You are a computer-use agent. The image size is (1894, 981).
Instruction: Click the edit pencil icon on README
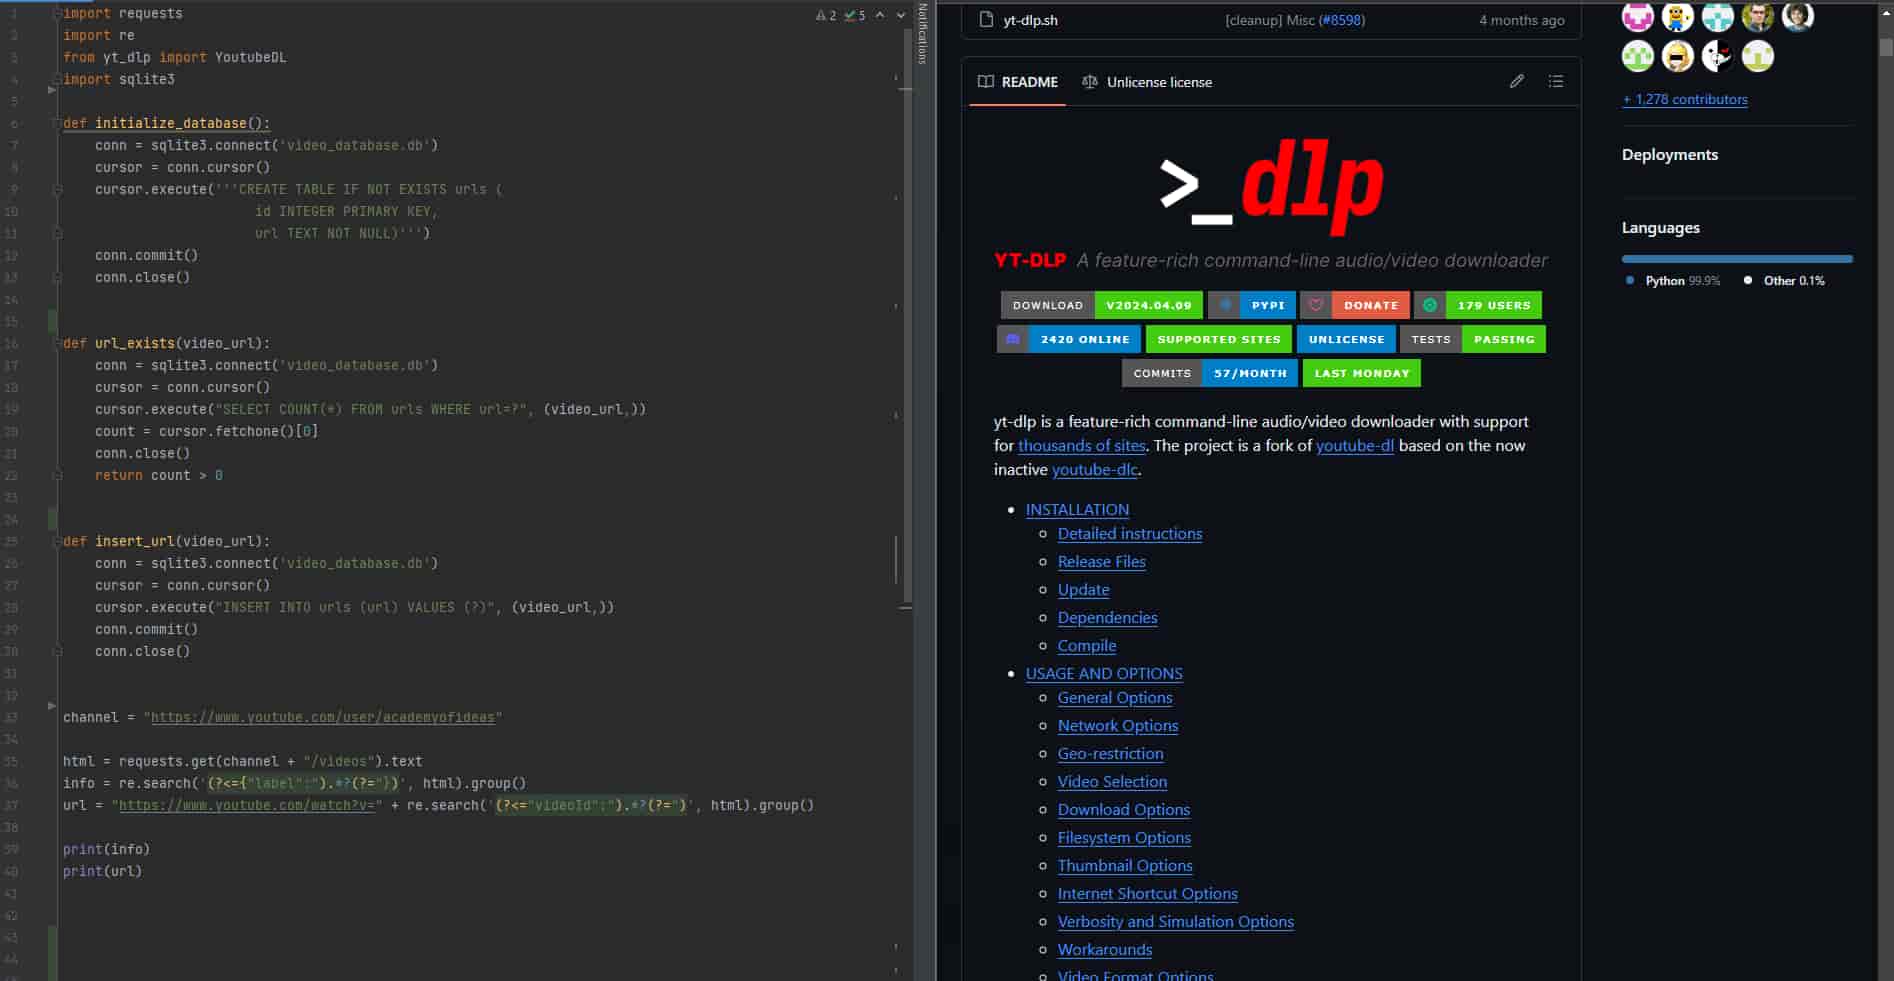pyautogui.click(x=1517, y=81)
